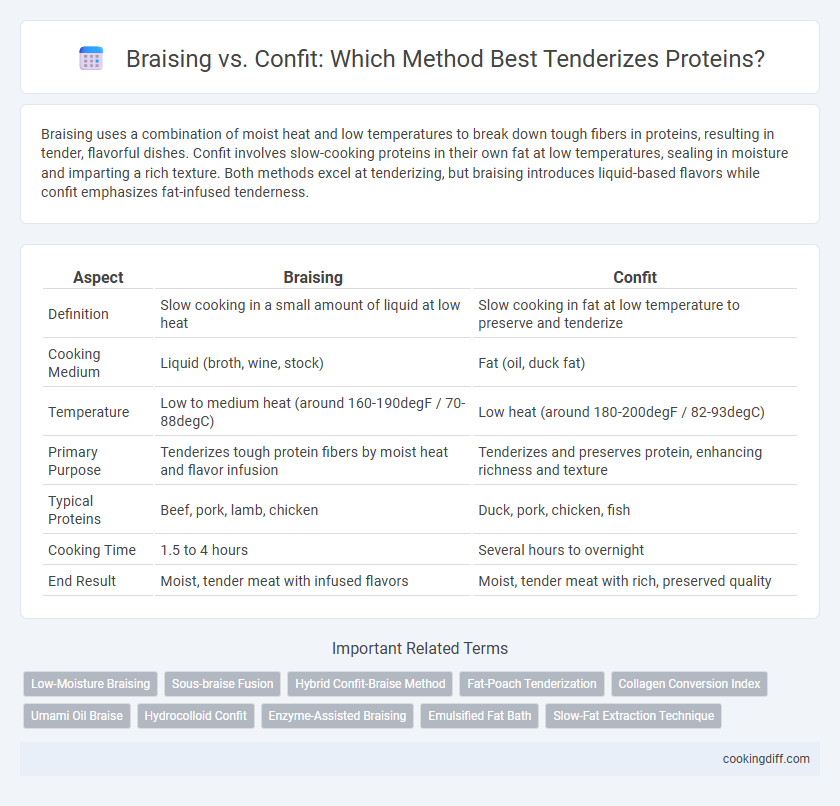840x806 pixels.
Task: Open the Hybrid Confit-Braise Method tag
Action: coord(370,684)
